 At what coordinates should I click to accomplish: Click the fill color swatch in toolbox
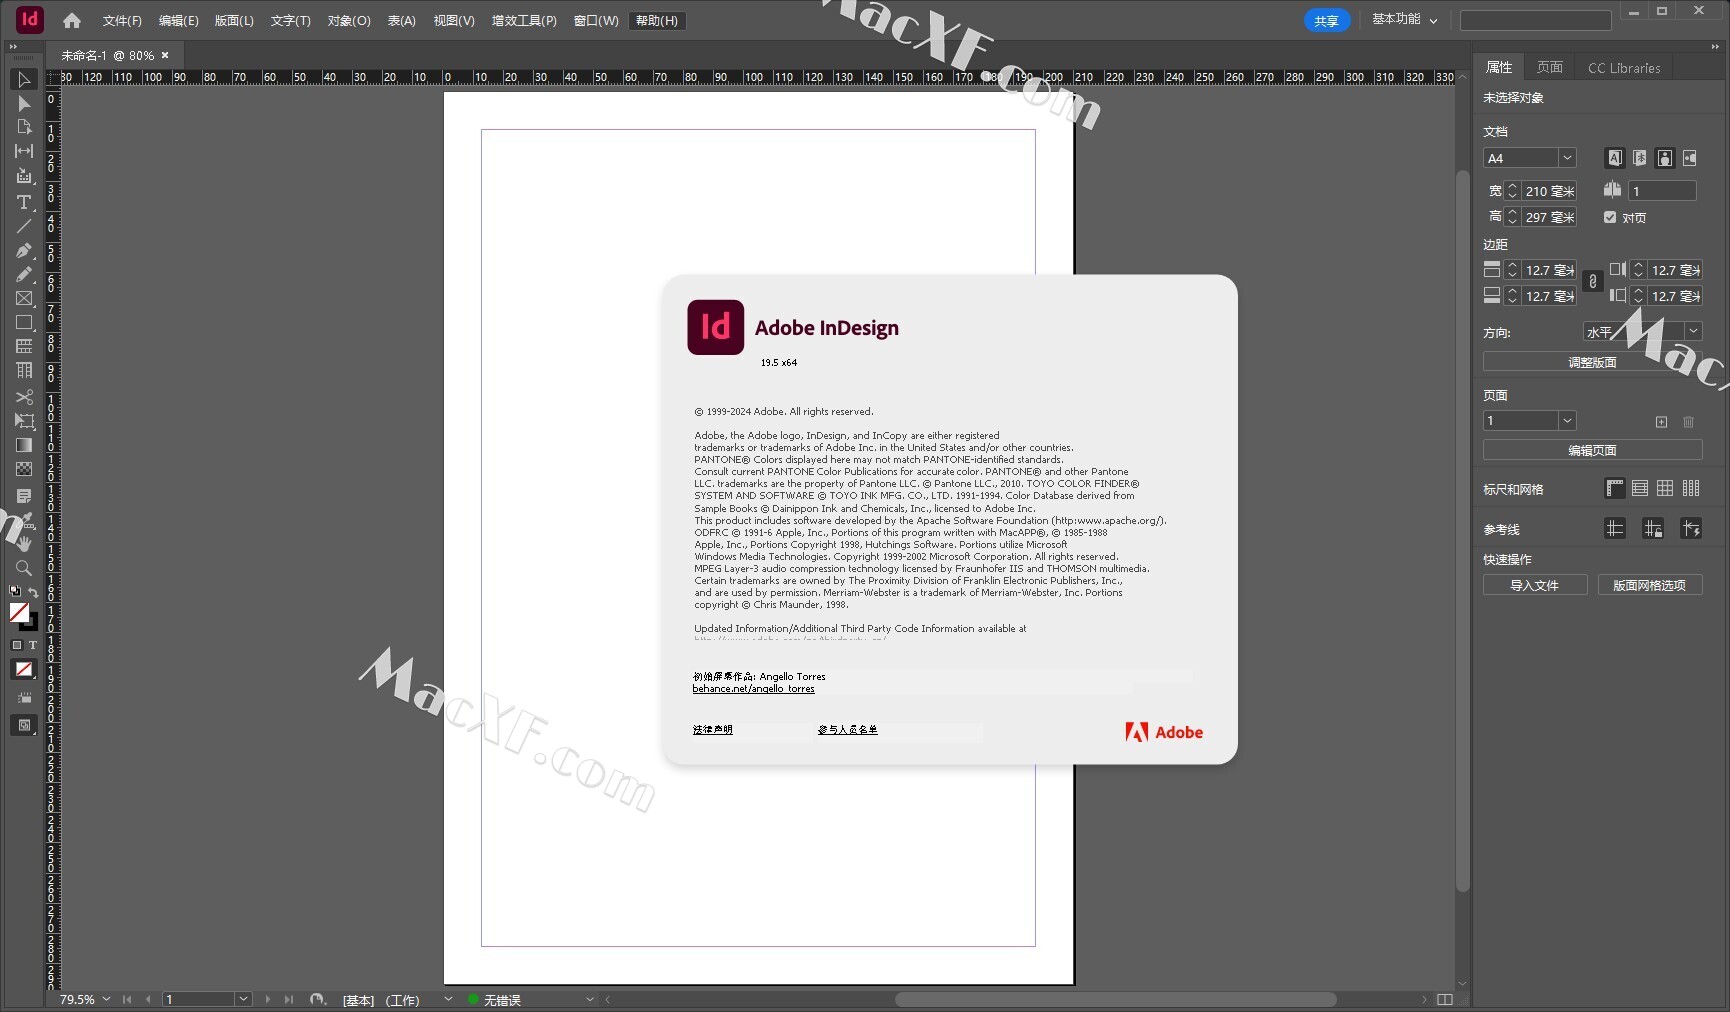click(19, 612)
